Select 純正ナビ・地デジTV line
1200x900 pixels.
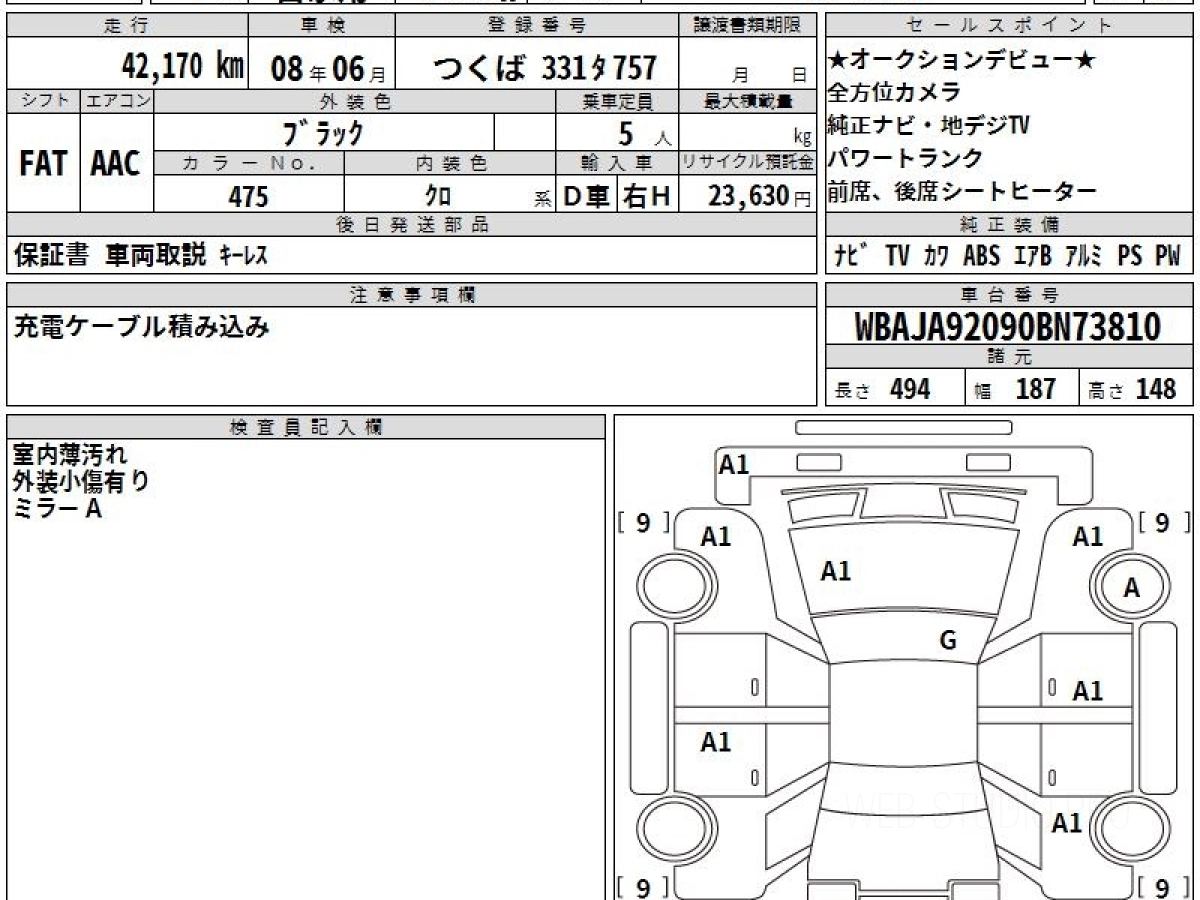[x=929, y=126]
